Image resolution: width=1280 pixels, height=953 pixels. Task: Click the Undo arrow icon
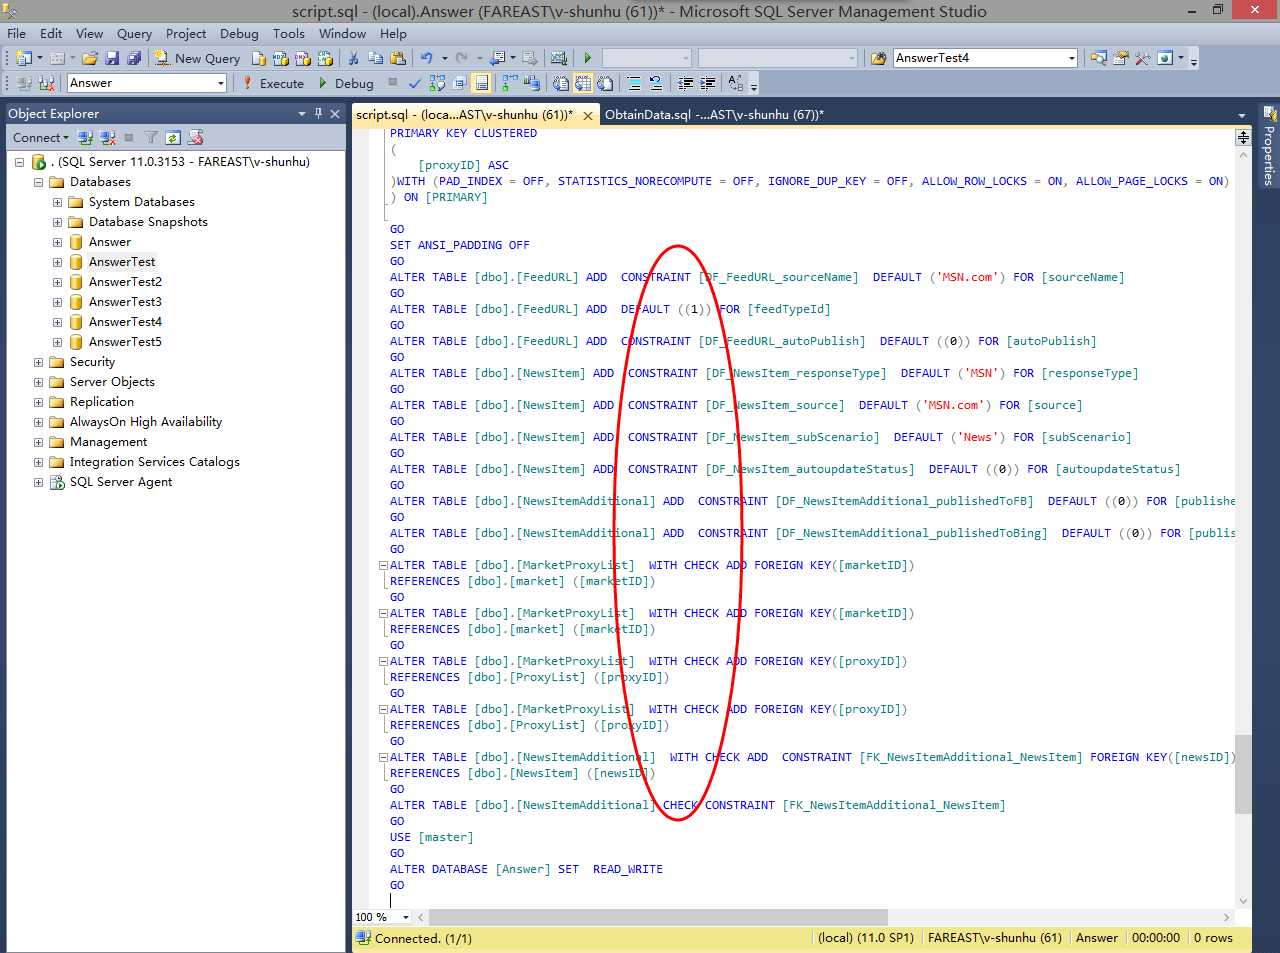click(x=427, y=58)
